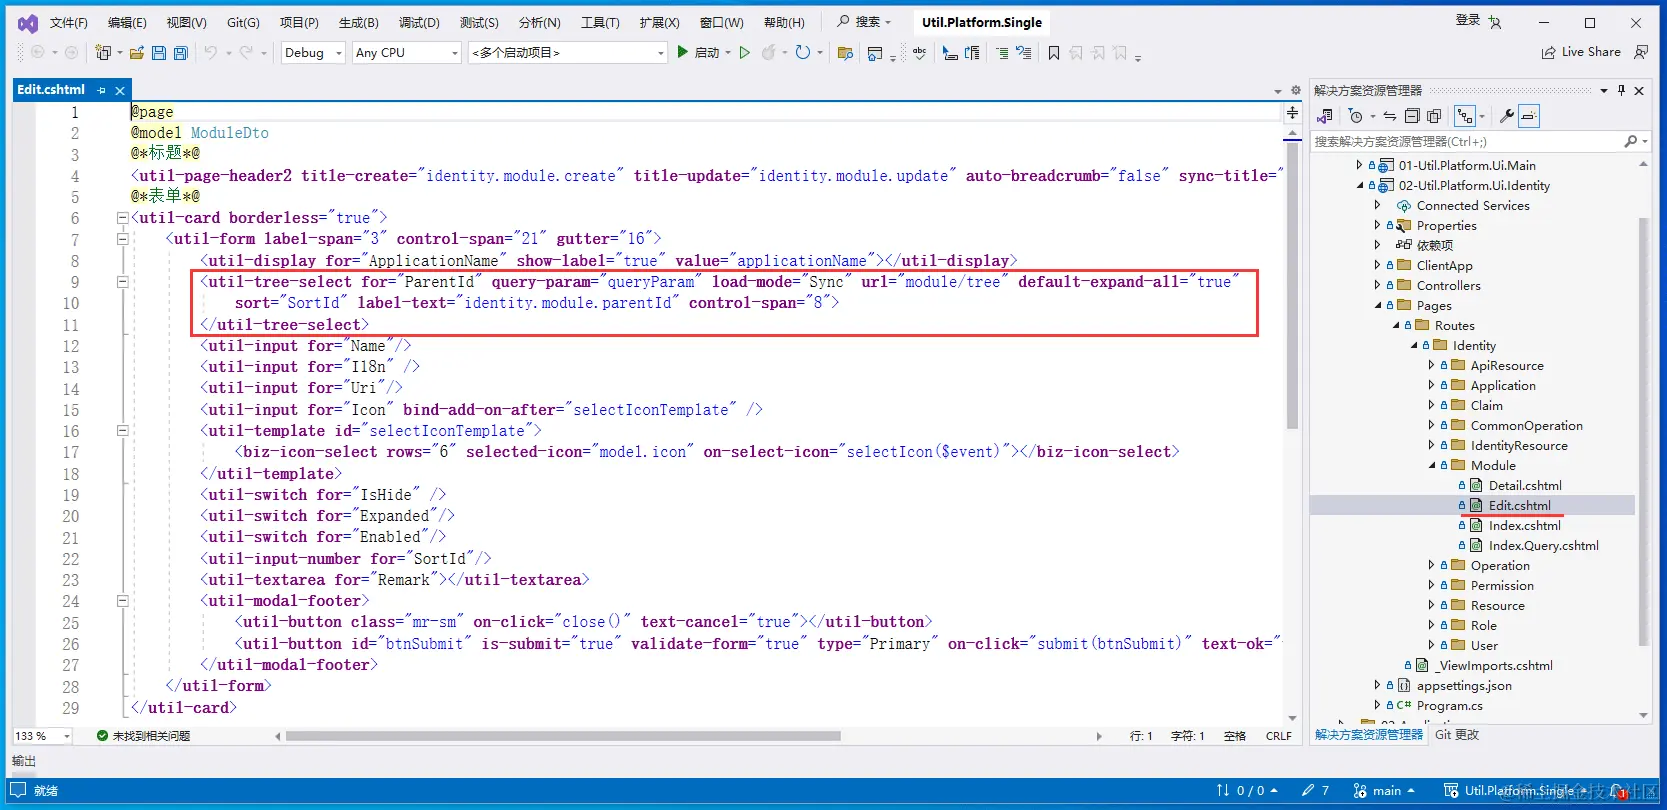The image size is (1667, 810).
Task: Switch views icon in Solution Explorer toolbar
Action: [1326, 116]
